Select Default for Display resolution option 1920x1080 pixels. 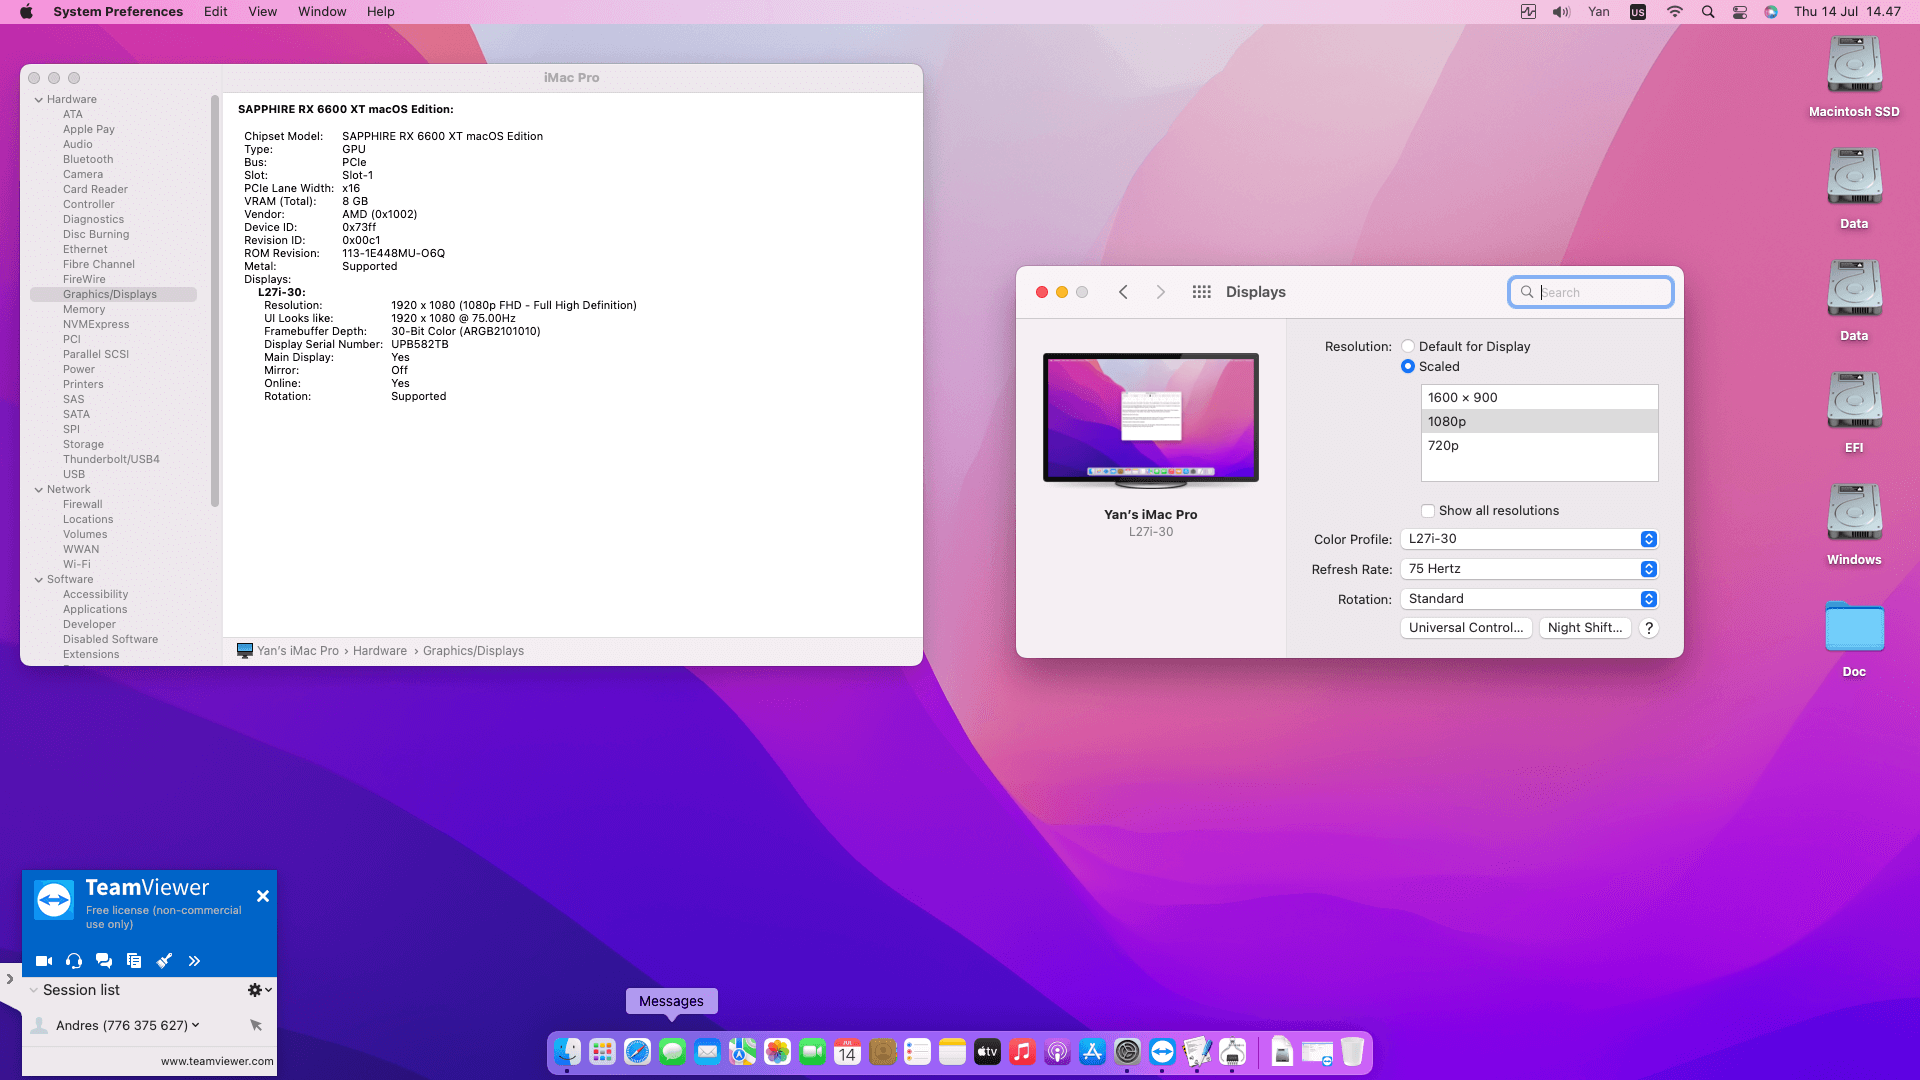tap(1408, 347)
